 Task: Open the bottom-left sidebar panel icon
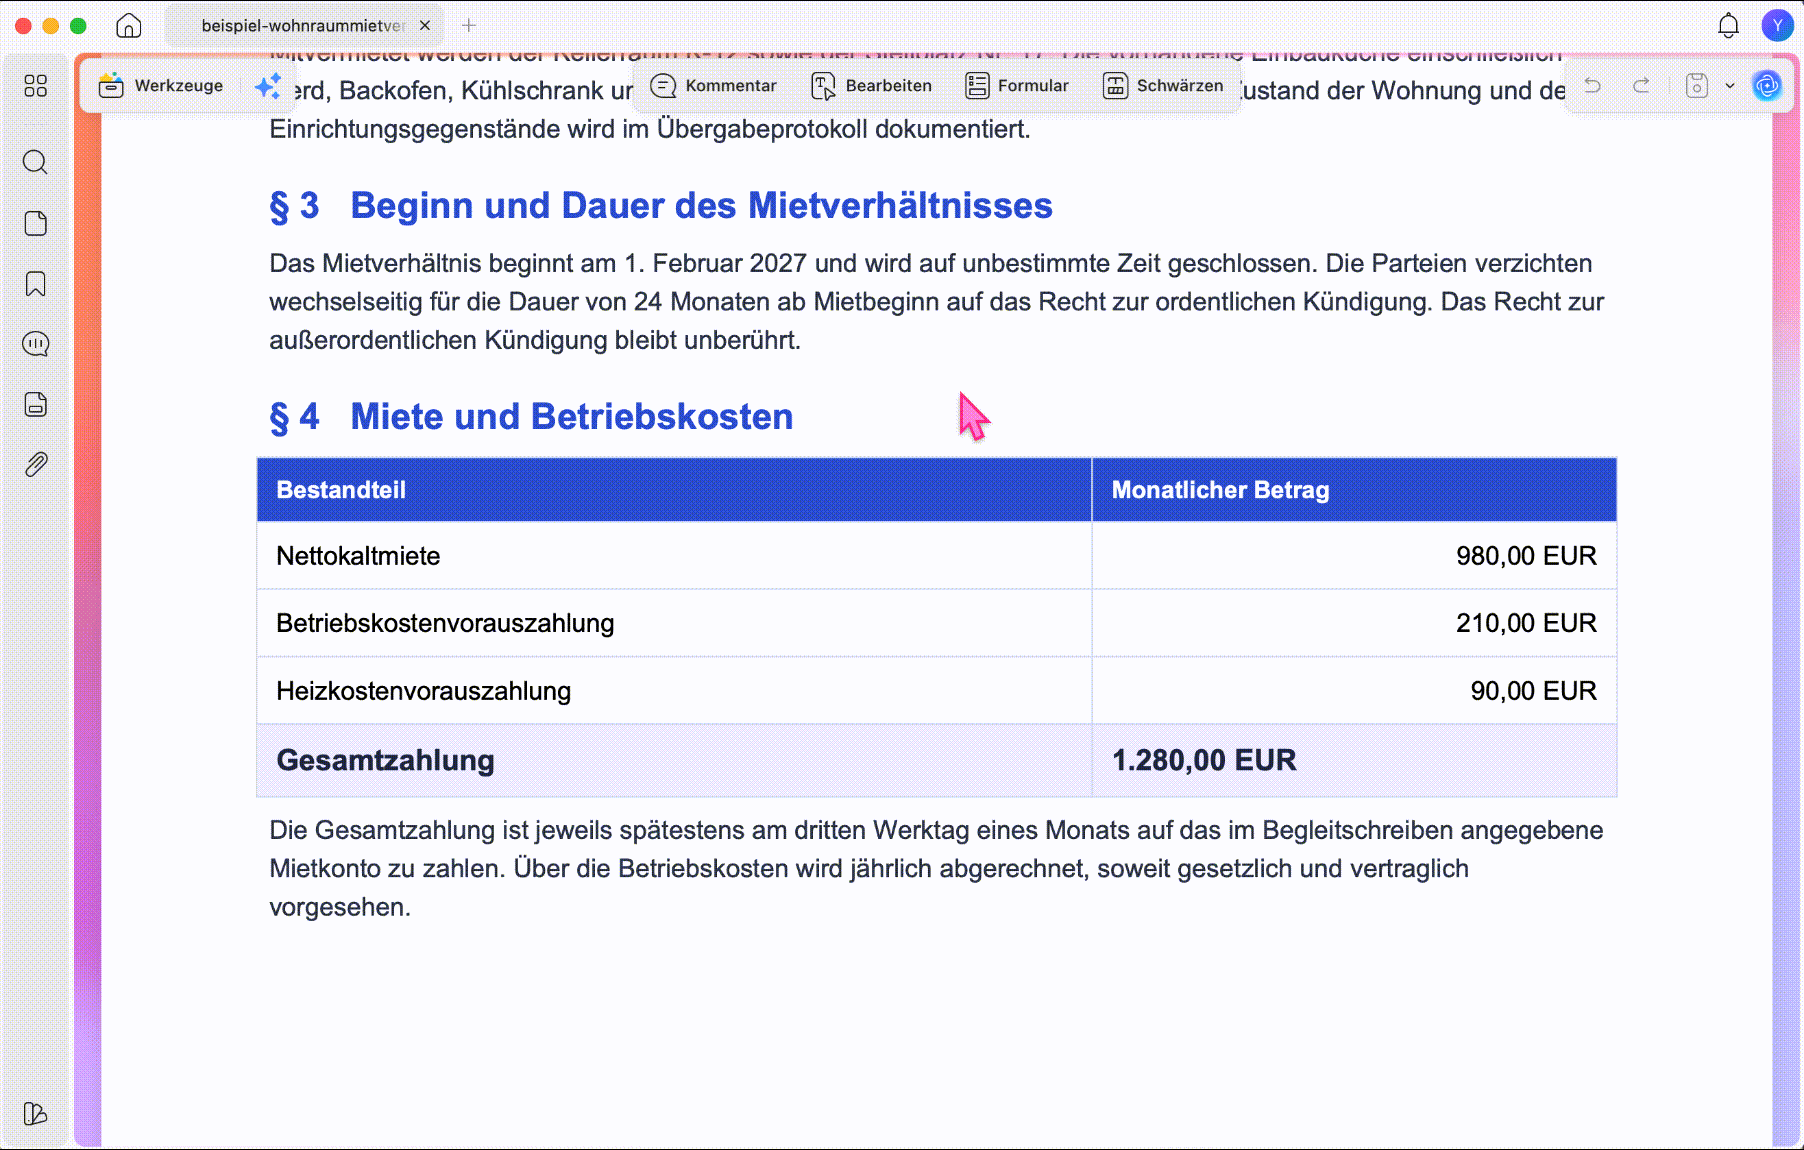click(36, 1113)
